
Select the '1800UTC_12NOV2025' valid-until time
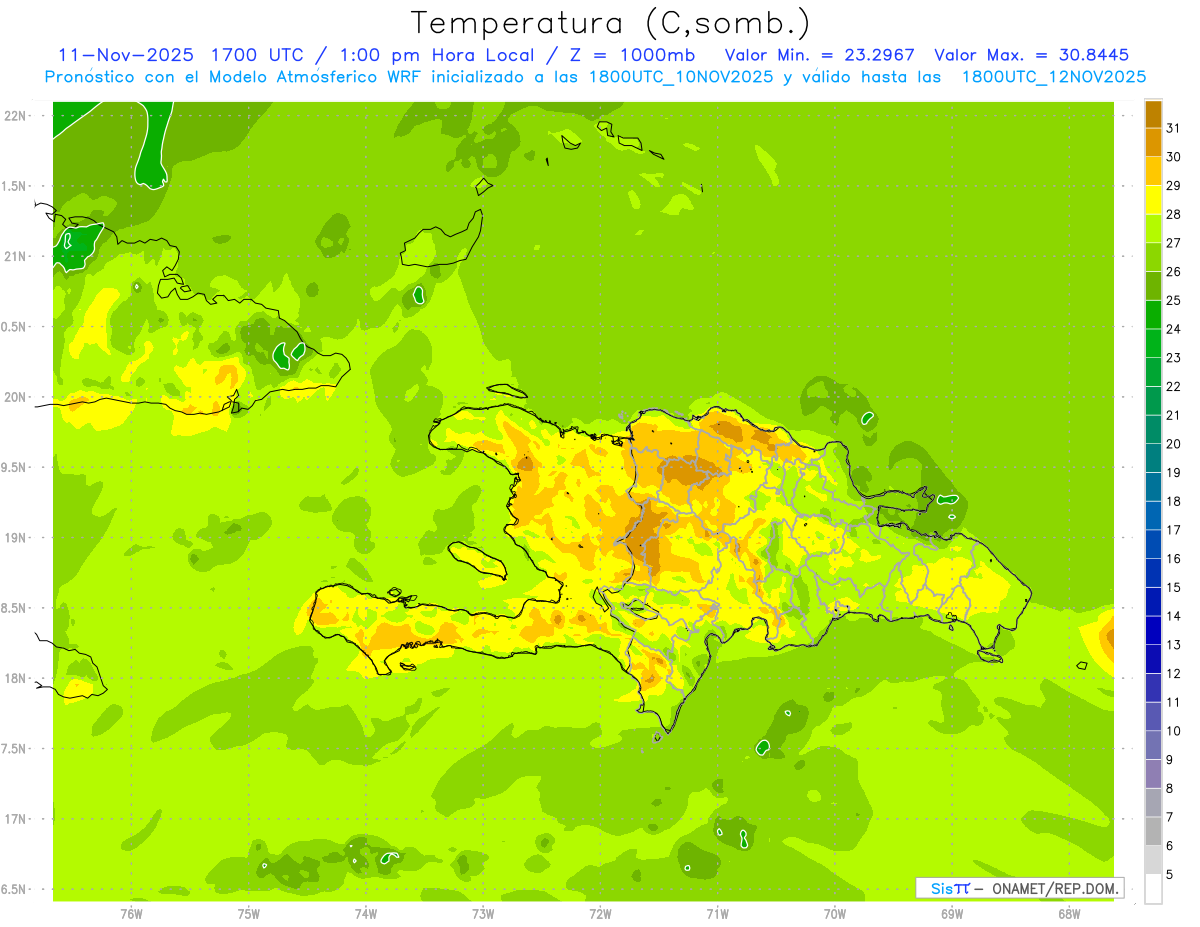1054,77
